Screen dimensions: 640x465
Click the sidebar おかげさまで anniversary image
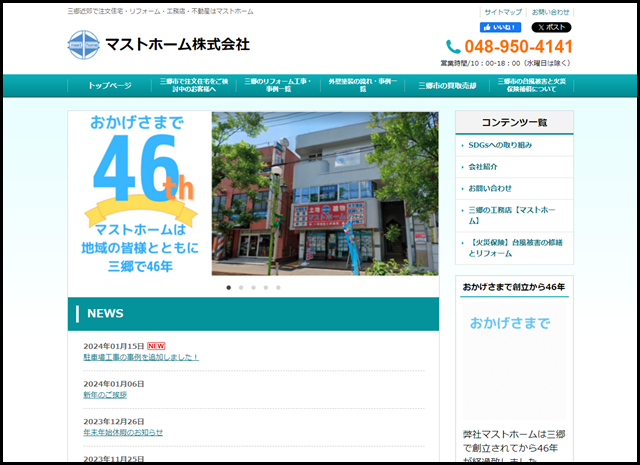click(x=514, y=362)
